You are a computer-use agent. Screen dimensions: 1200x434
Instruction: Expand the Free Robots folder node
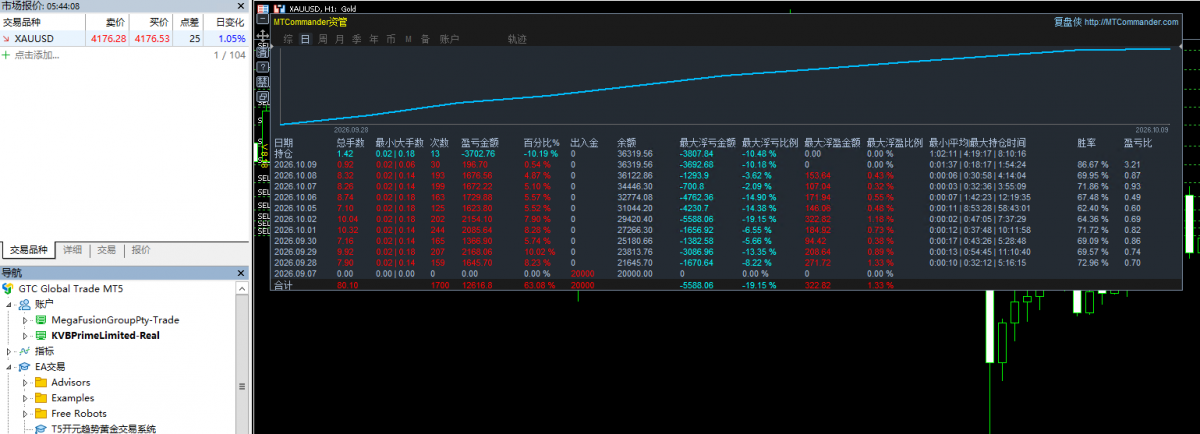click(x=26, y=413)
